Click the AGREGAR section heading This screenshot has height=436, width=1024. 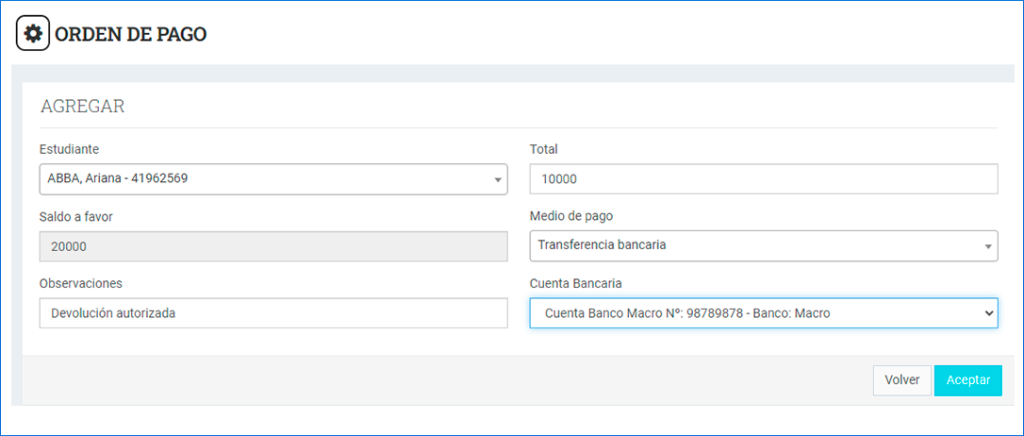click(x=82, y=106)
